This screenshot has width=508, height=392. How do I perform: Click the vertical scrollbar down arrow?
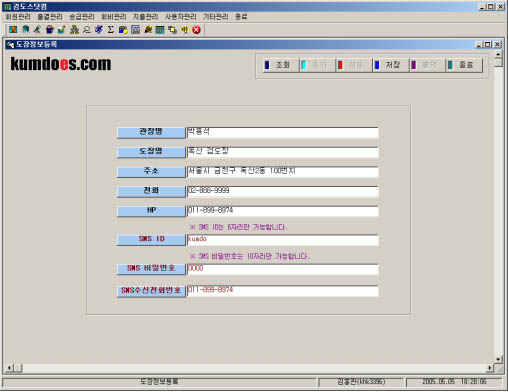[x=498, y=359]
